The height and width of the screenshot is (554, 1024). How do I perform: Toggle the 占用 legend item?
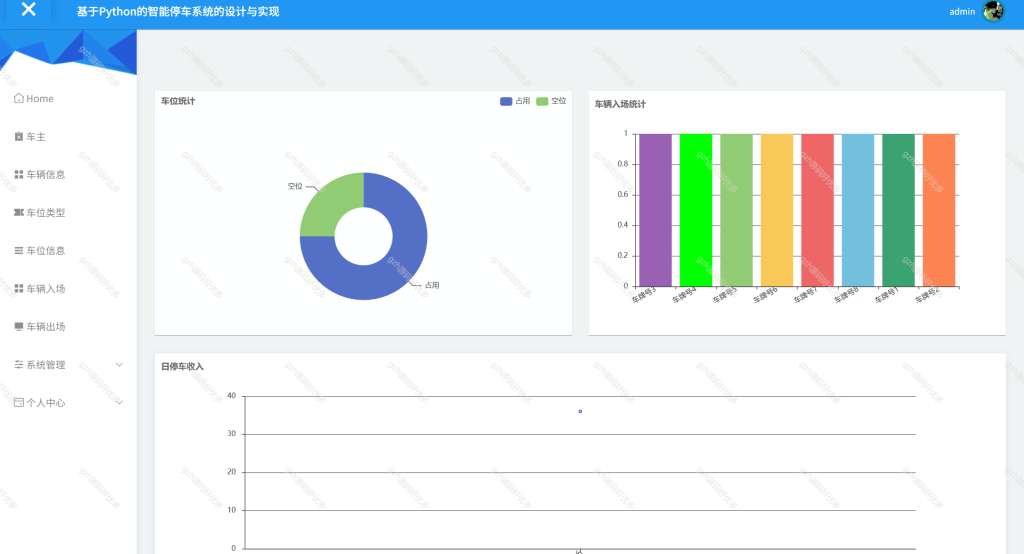pyautogui.click(x=515, y=101)
